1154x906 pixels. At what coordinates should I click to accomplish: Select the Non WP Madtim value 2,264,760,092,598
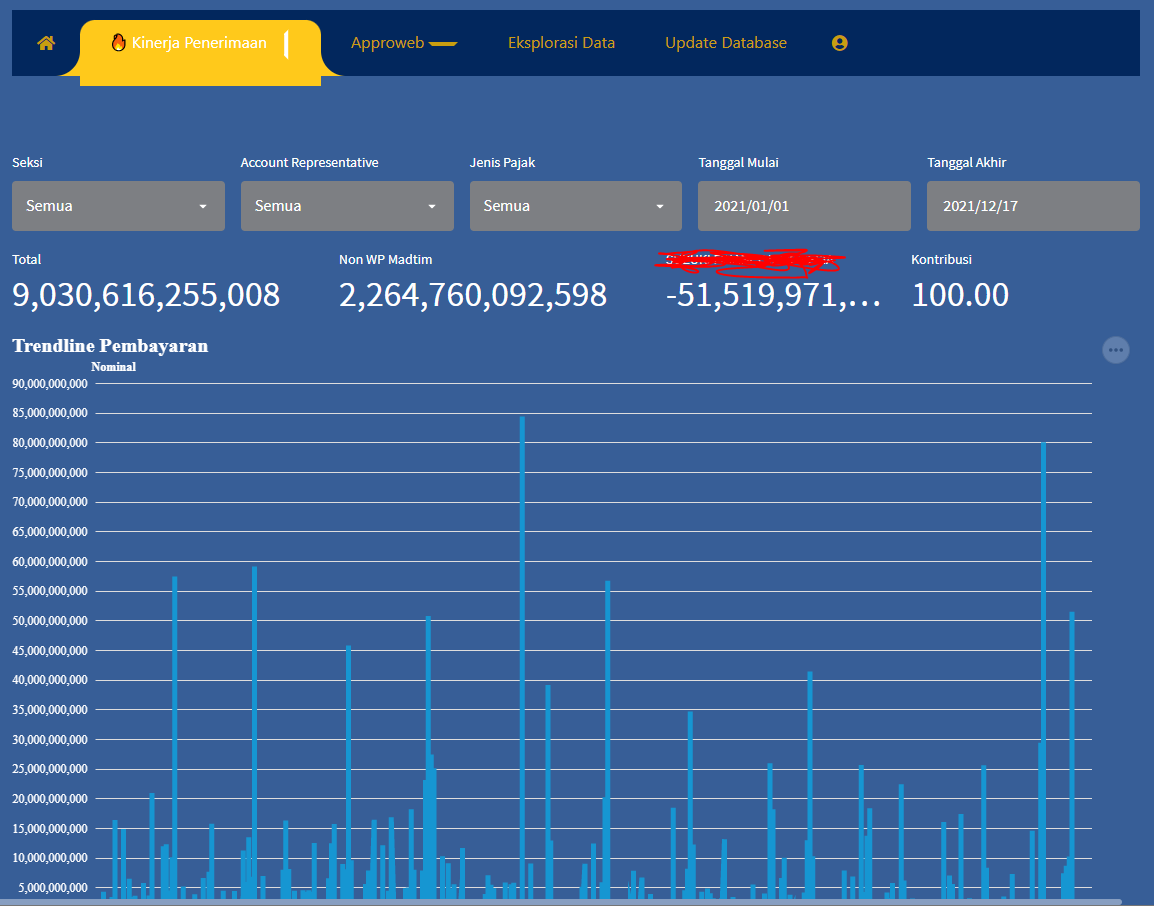coord(473,295)
